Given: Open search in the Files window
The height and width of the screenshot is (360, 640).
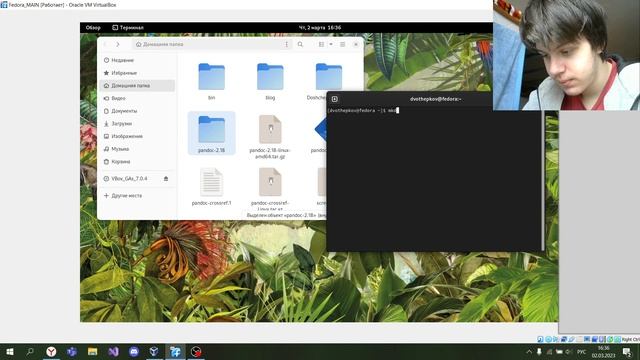Looking at the screenshot, I should (x=300, y=44).
